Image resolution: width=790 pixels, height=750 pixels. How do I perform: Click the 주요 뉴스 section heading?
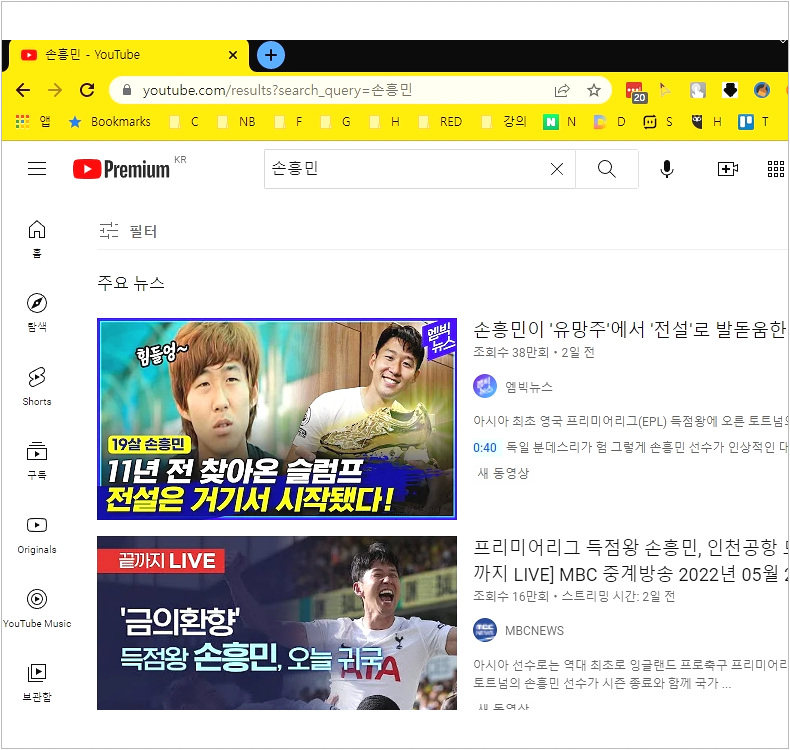(131, 283)
